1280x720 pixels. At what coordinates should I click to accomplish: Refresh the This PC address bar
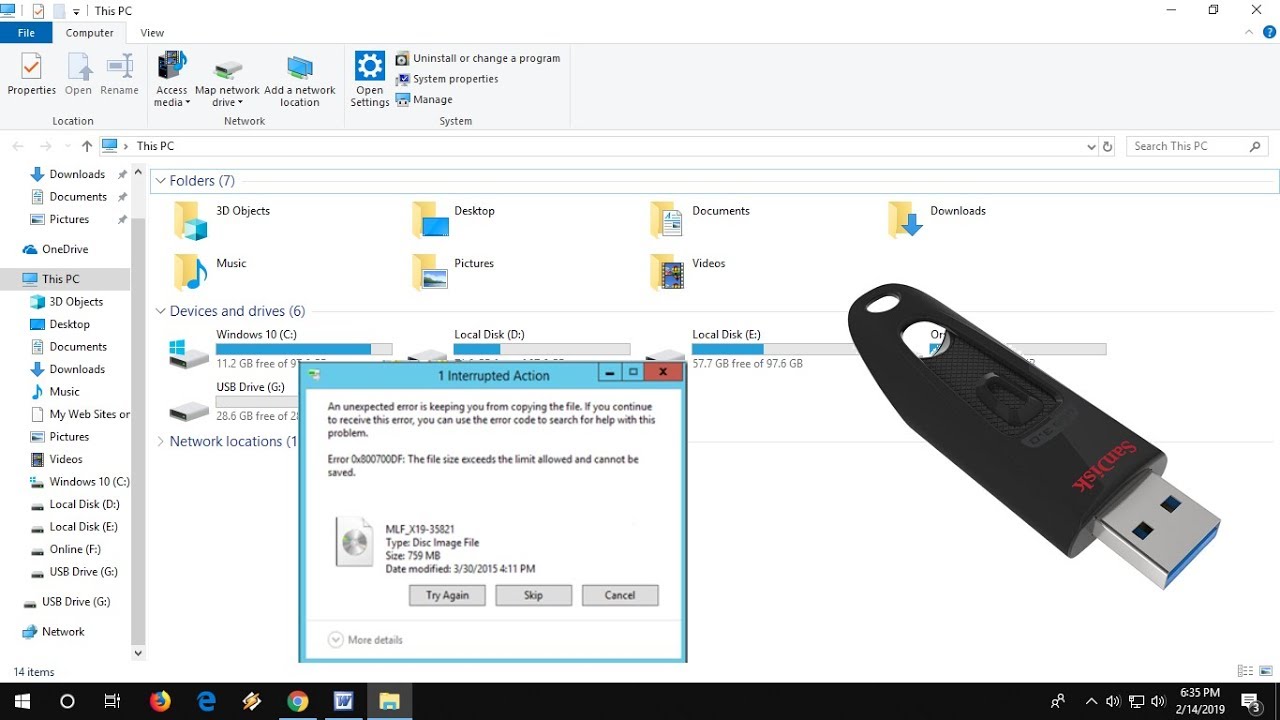[x=1107, y=146]
